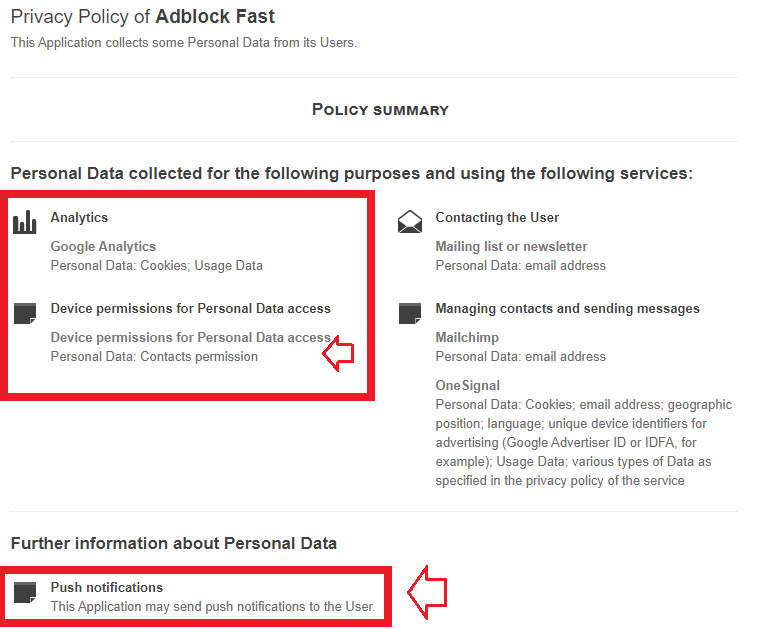779x629 pixels.
Task: Click the Push notifications heading
Action: pos(106,587)
